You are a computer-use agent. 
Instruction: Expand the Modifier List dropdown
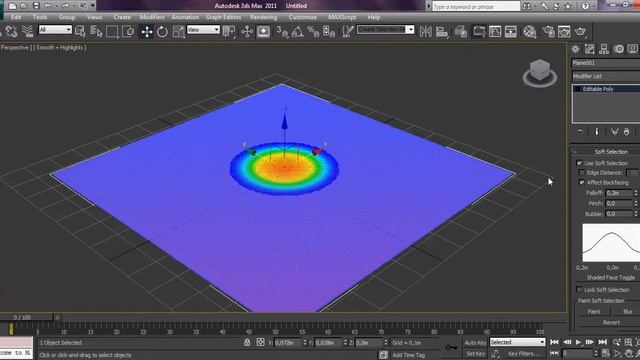click(606, 76)
